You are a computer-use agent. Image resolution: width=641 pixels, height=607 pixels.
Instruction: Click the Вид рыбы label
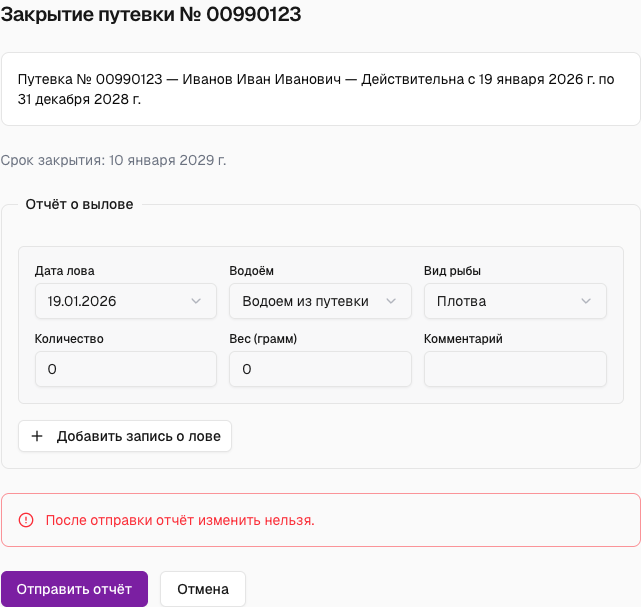click(452, 271)
